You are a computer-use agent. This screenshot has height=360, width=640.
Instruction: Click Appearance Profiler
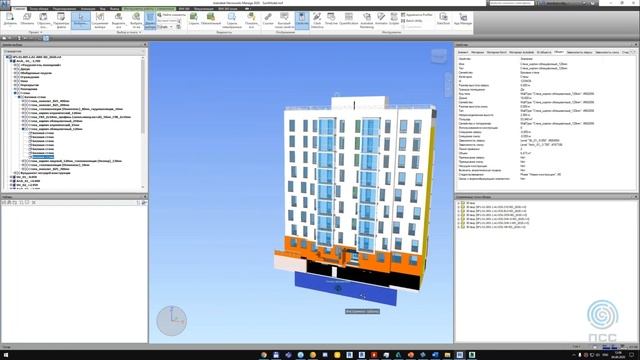(x=417, y=15)
